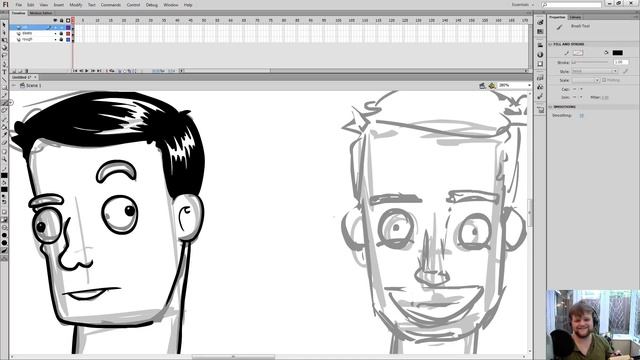Open the stroke color swatch in Properties
This screenshot has height=360, width=640.
[578, 53]
